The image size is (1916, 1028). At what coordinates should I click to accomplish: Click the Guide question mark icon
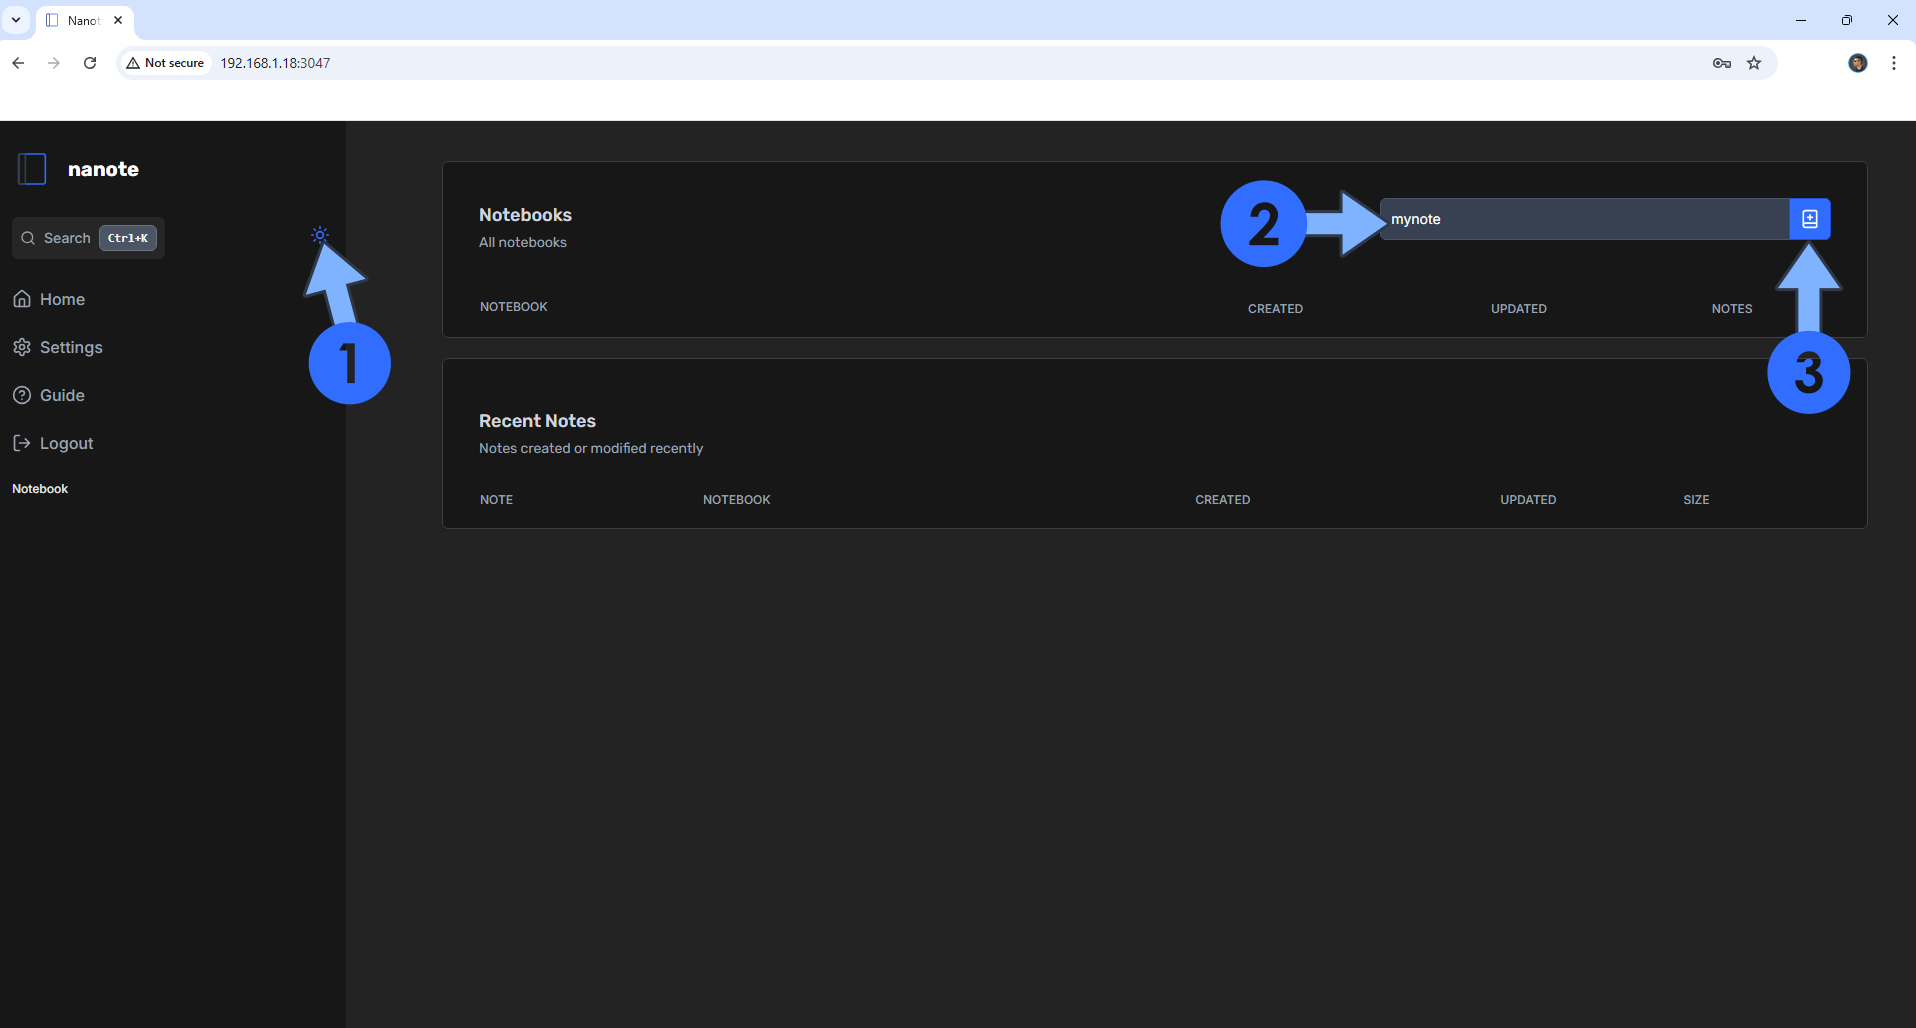pos(22,395)
